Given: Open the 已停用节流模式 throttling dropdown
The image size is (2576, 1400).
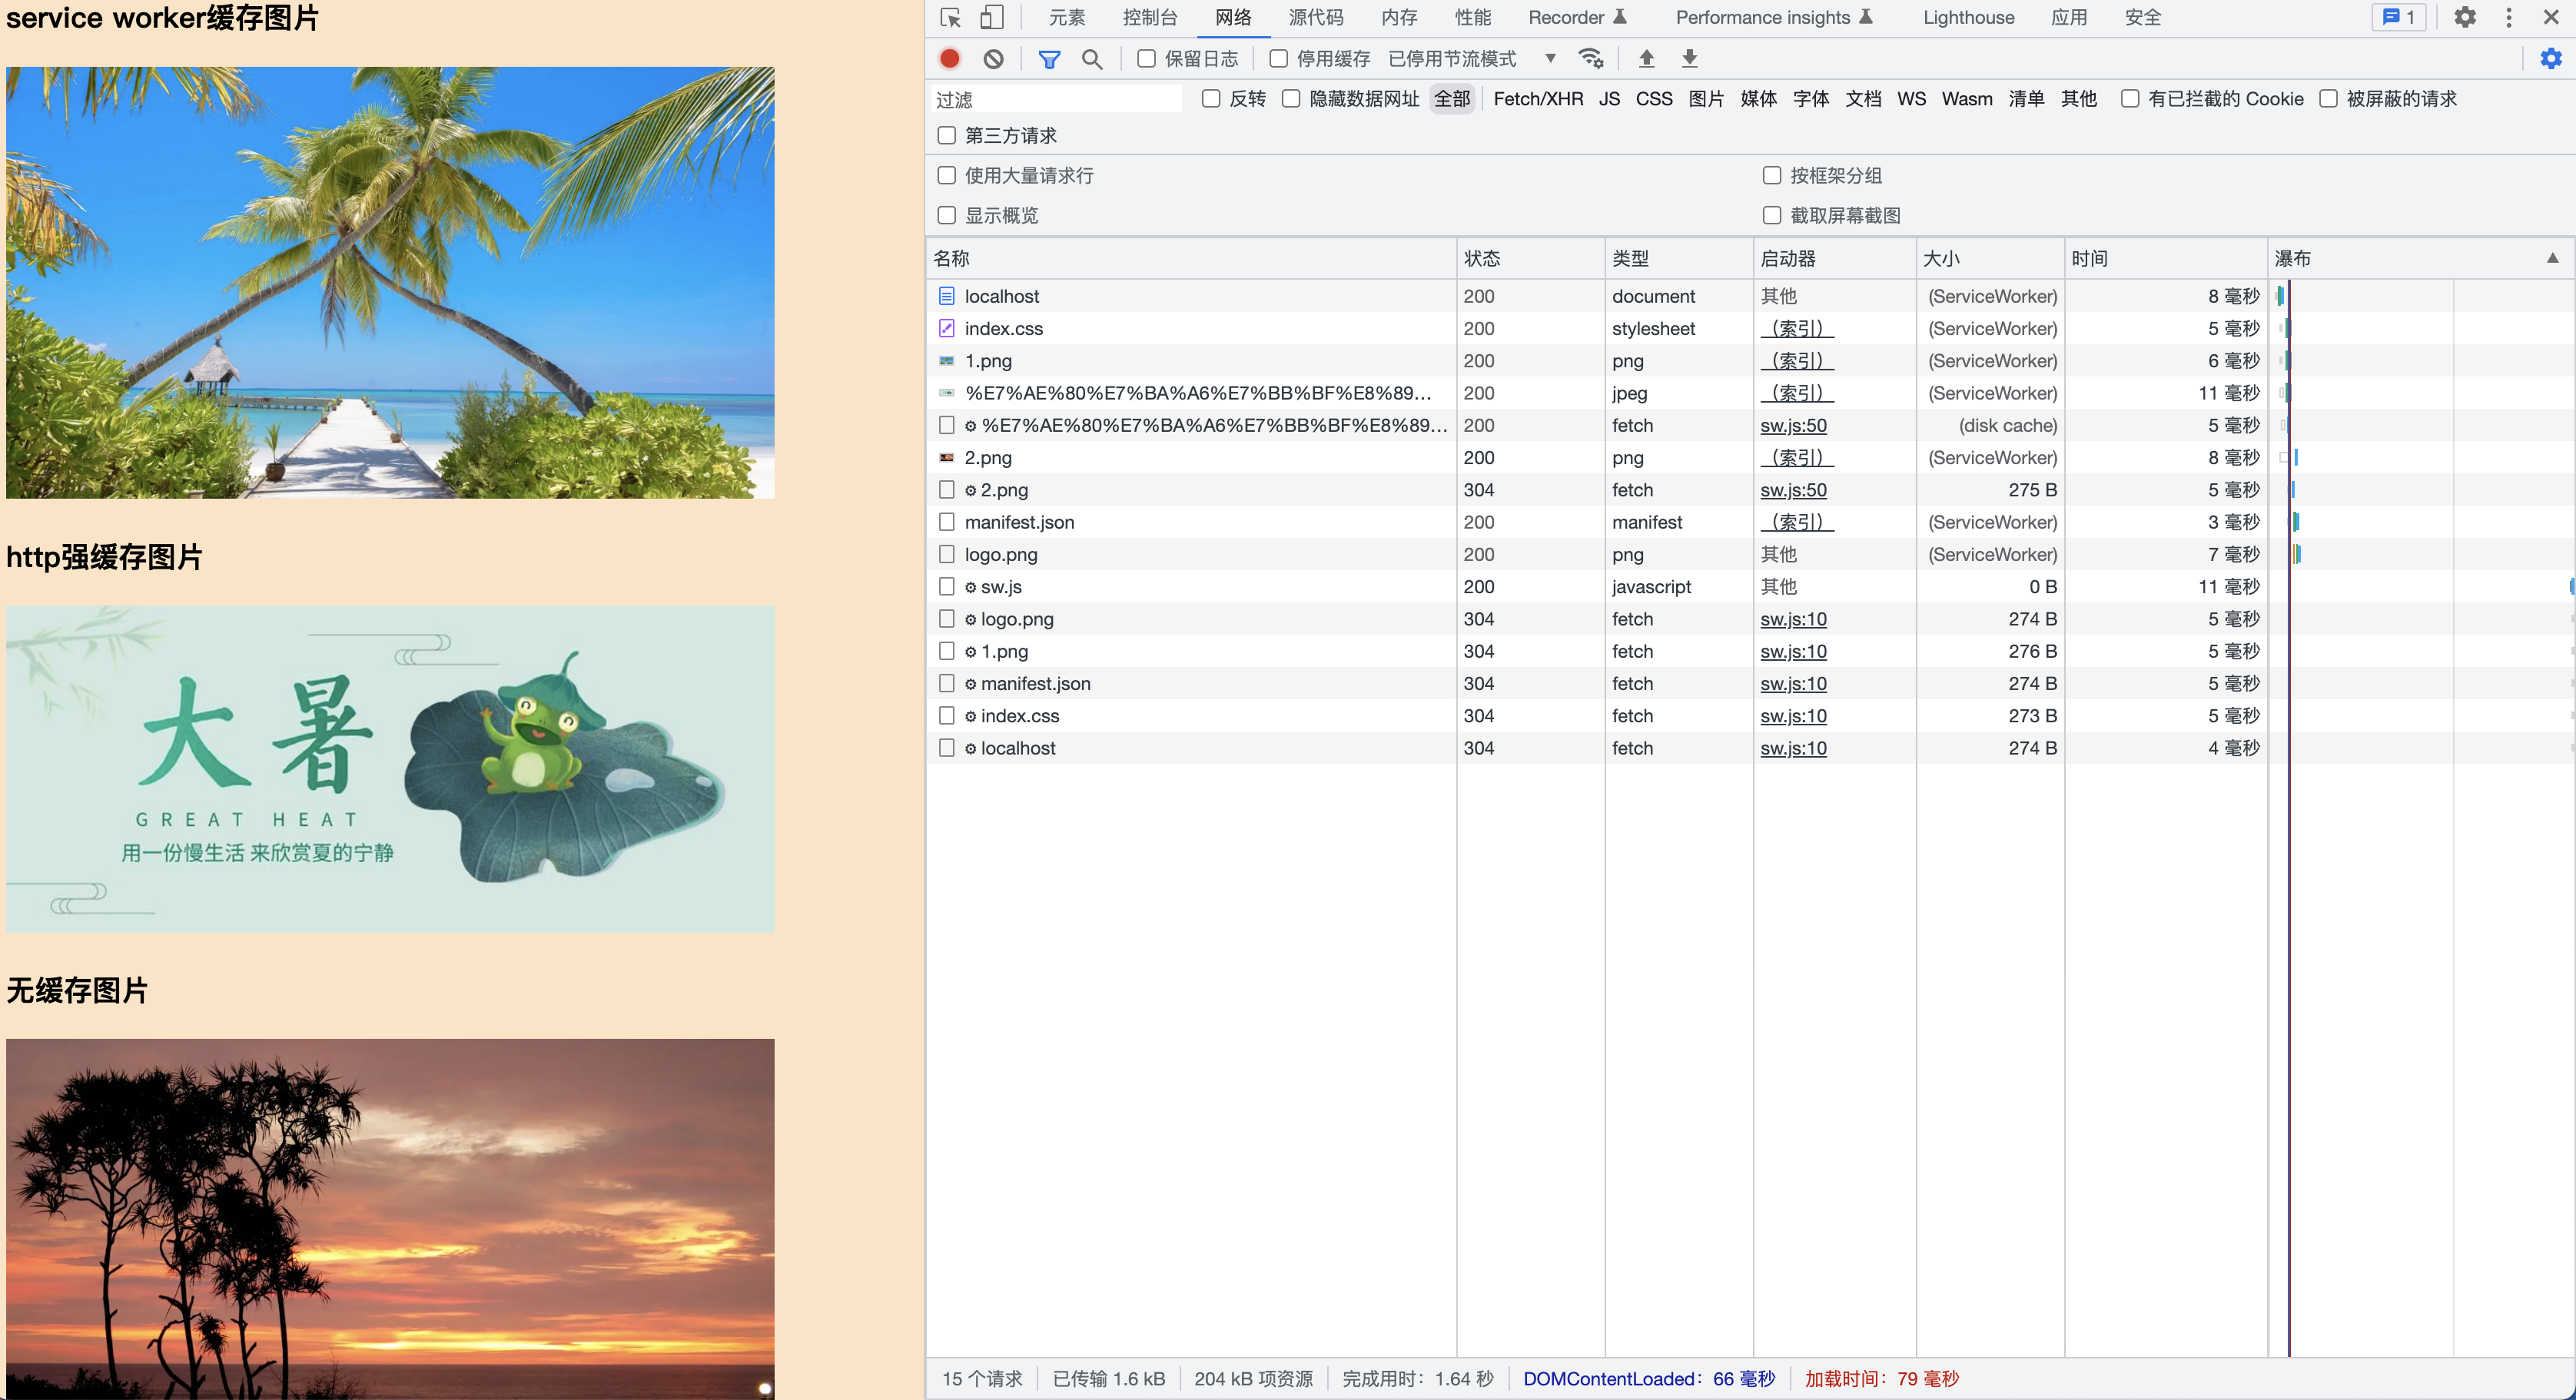Looking at the screenshot, I should (1472, 59).
